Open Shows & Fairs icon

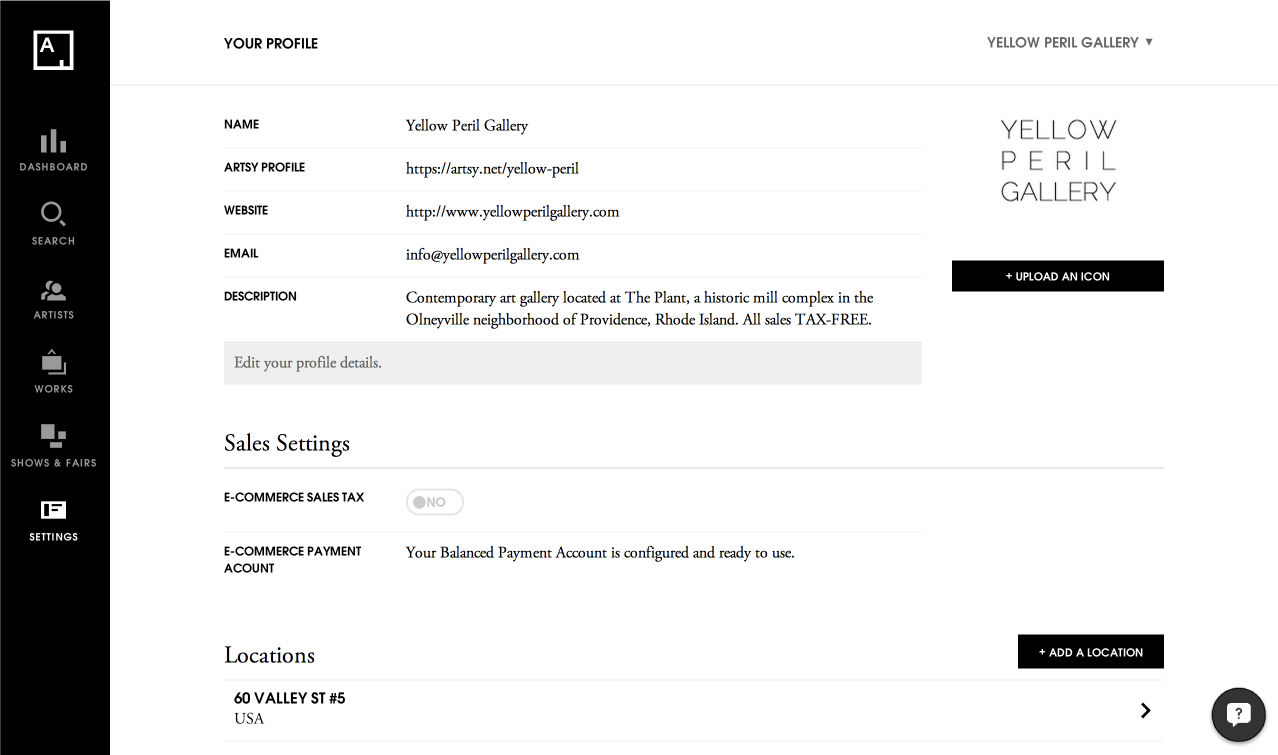pos(53,436)
